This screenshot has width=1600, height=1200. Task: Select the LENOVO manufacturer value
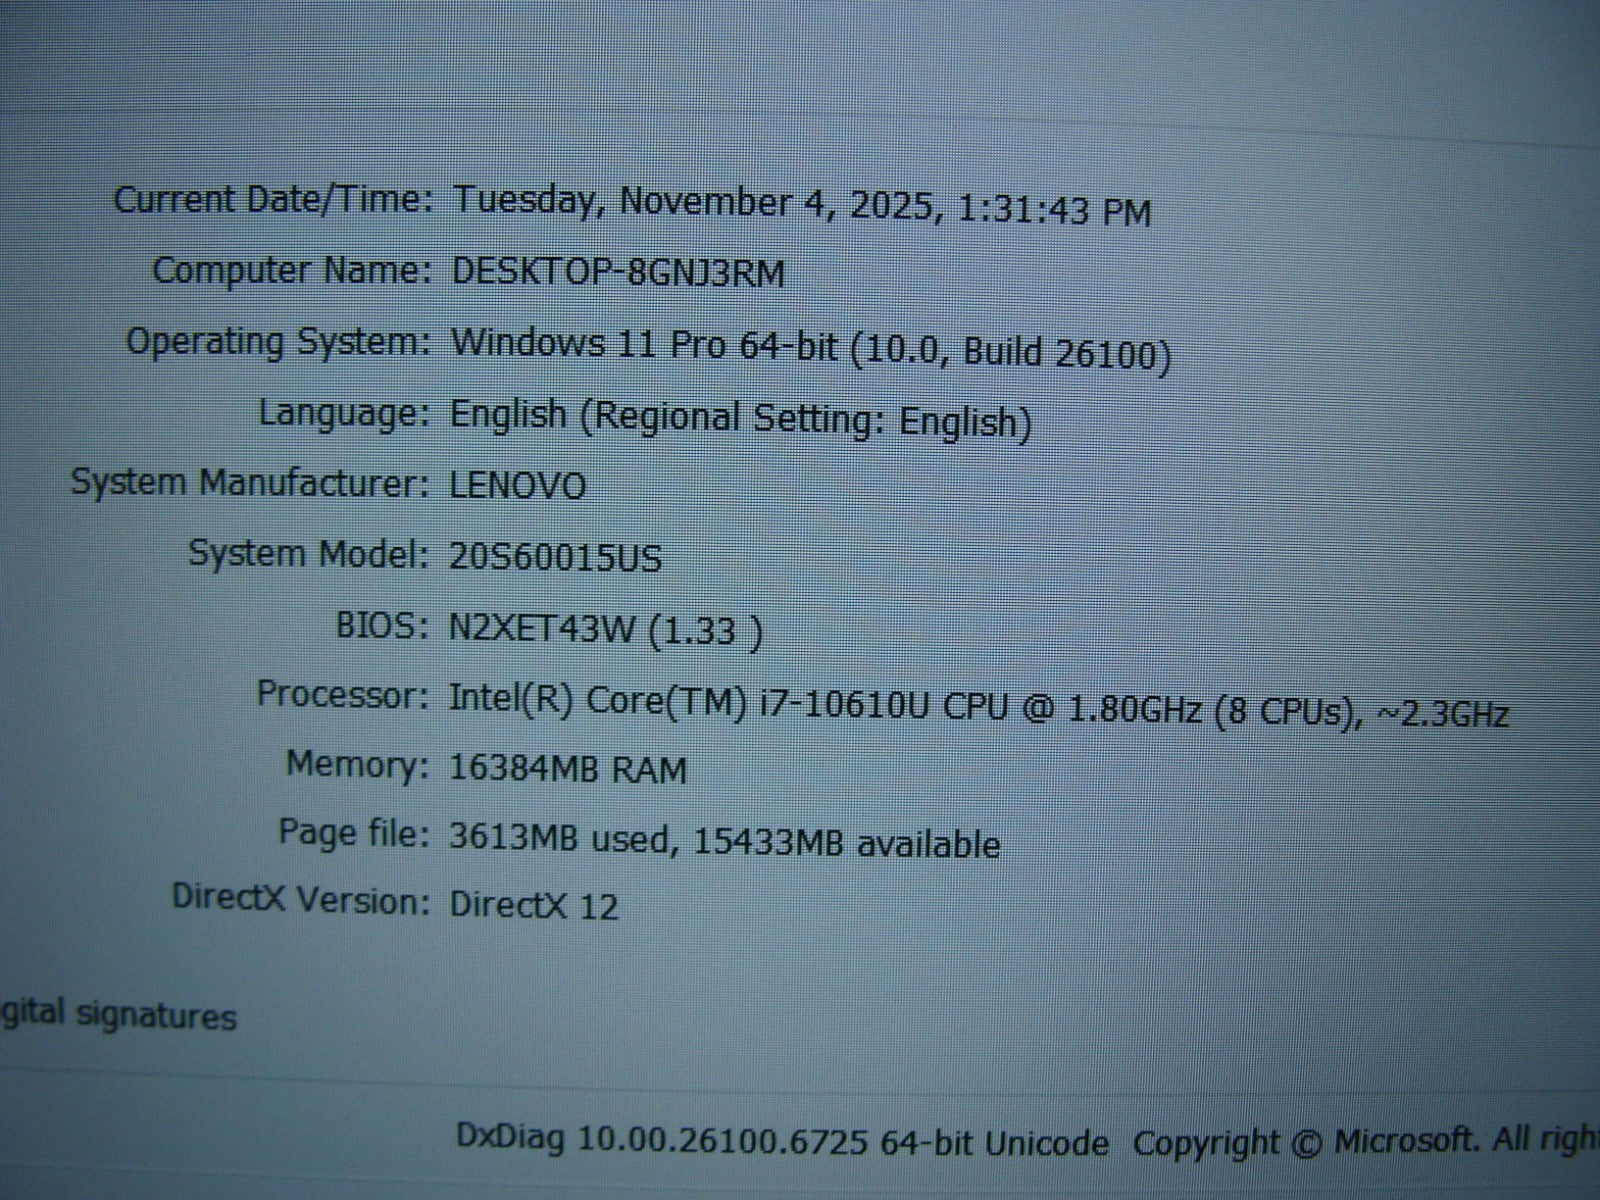tap(517, 487)
